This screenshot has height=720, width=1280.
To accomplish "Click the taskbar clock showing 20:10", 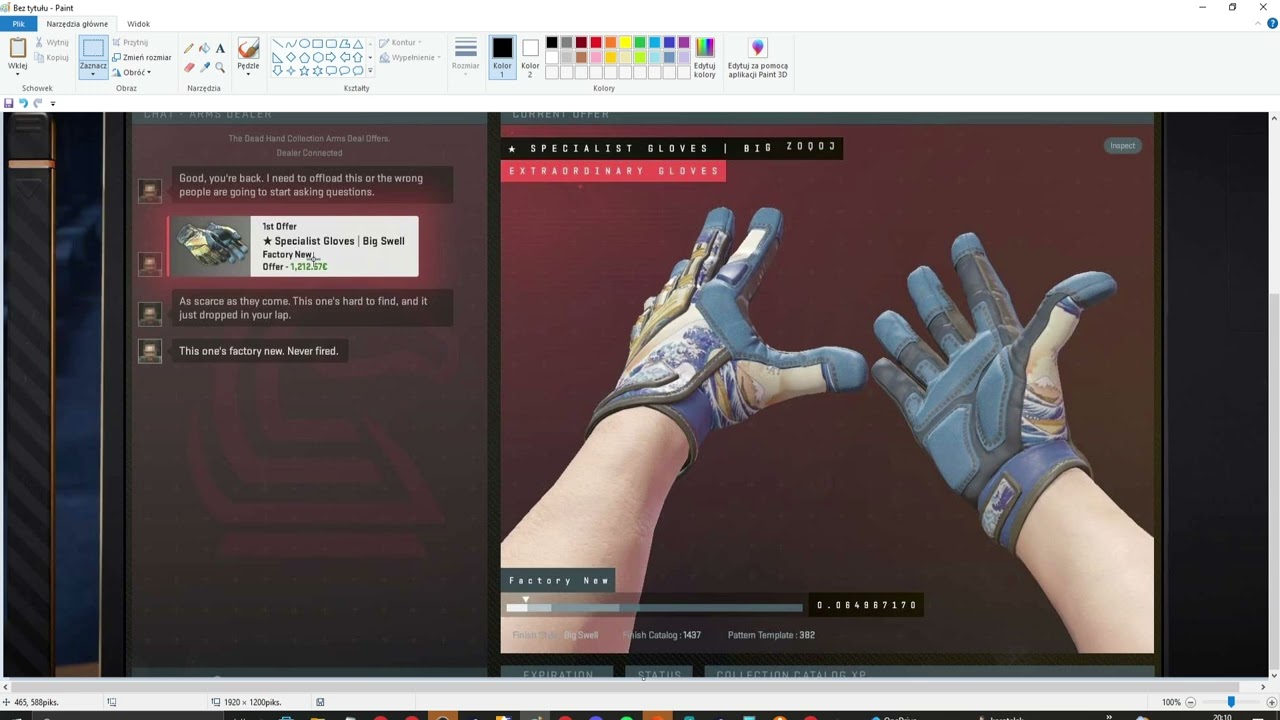I will click(1222, 716).
